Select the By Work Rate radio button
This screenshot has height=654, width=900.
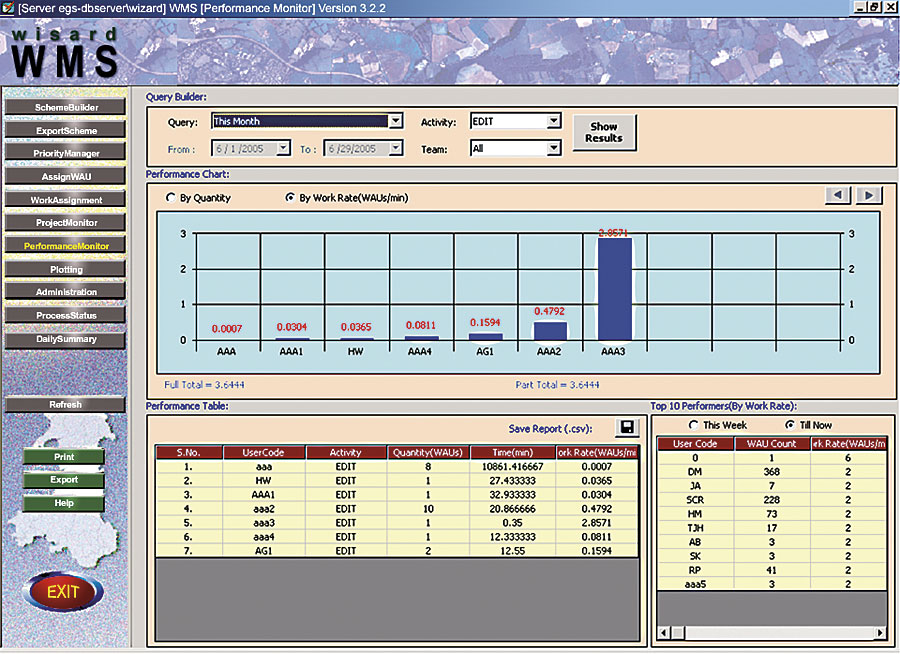[x=290, y=198]
